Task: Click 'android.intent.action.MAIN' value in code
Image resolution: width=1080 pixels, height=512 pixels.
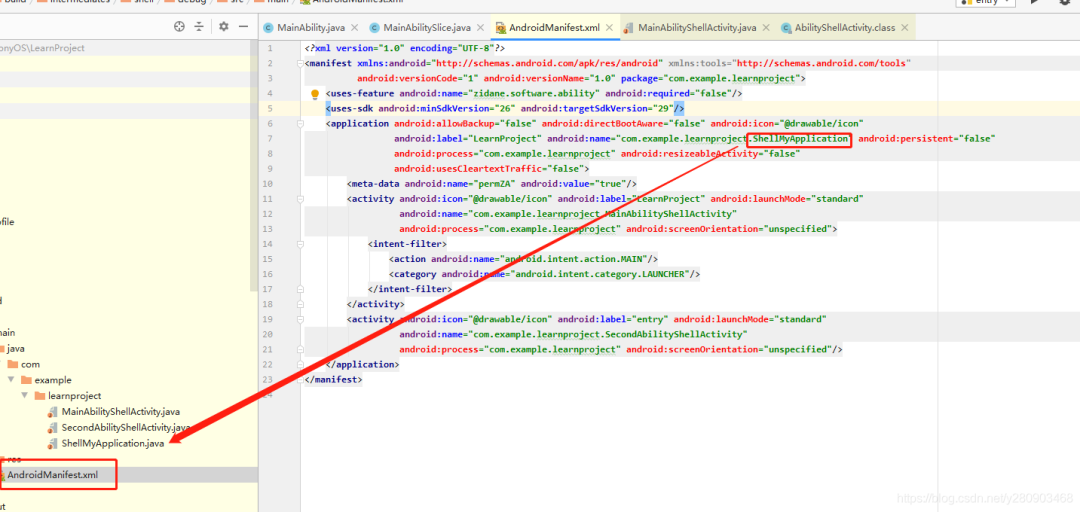Action: (574, 259)
